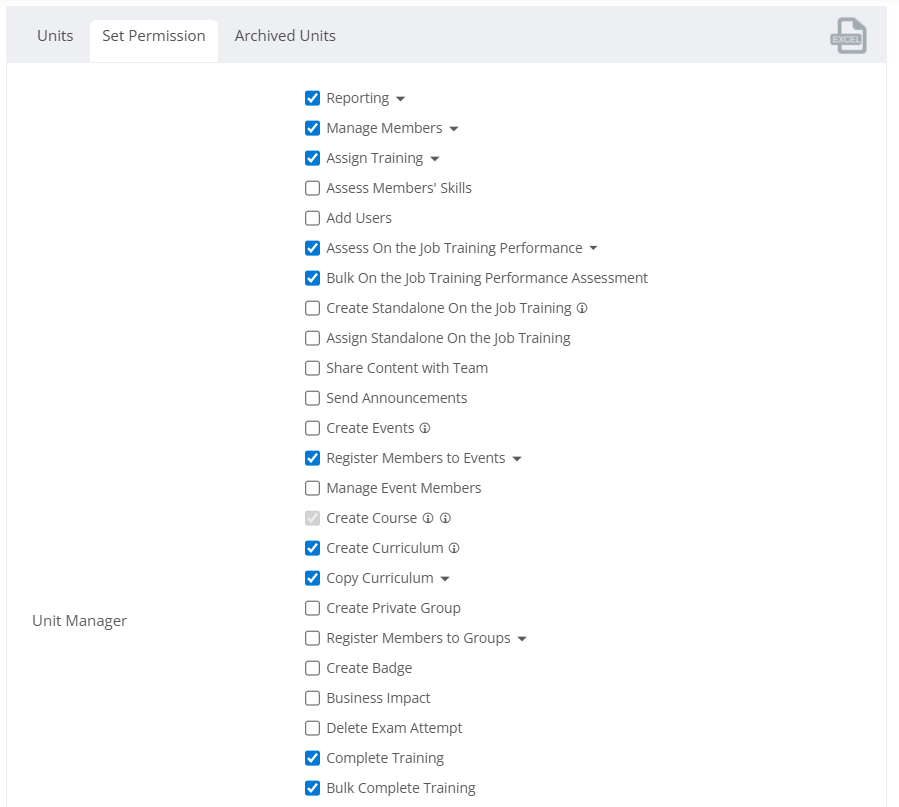Click the disabled Create Course checkbox
899x807 pixels.
312,518
